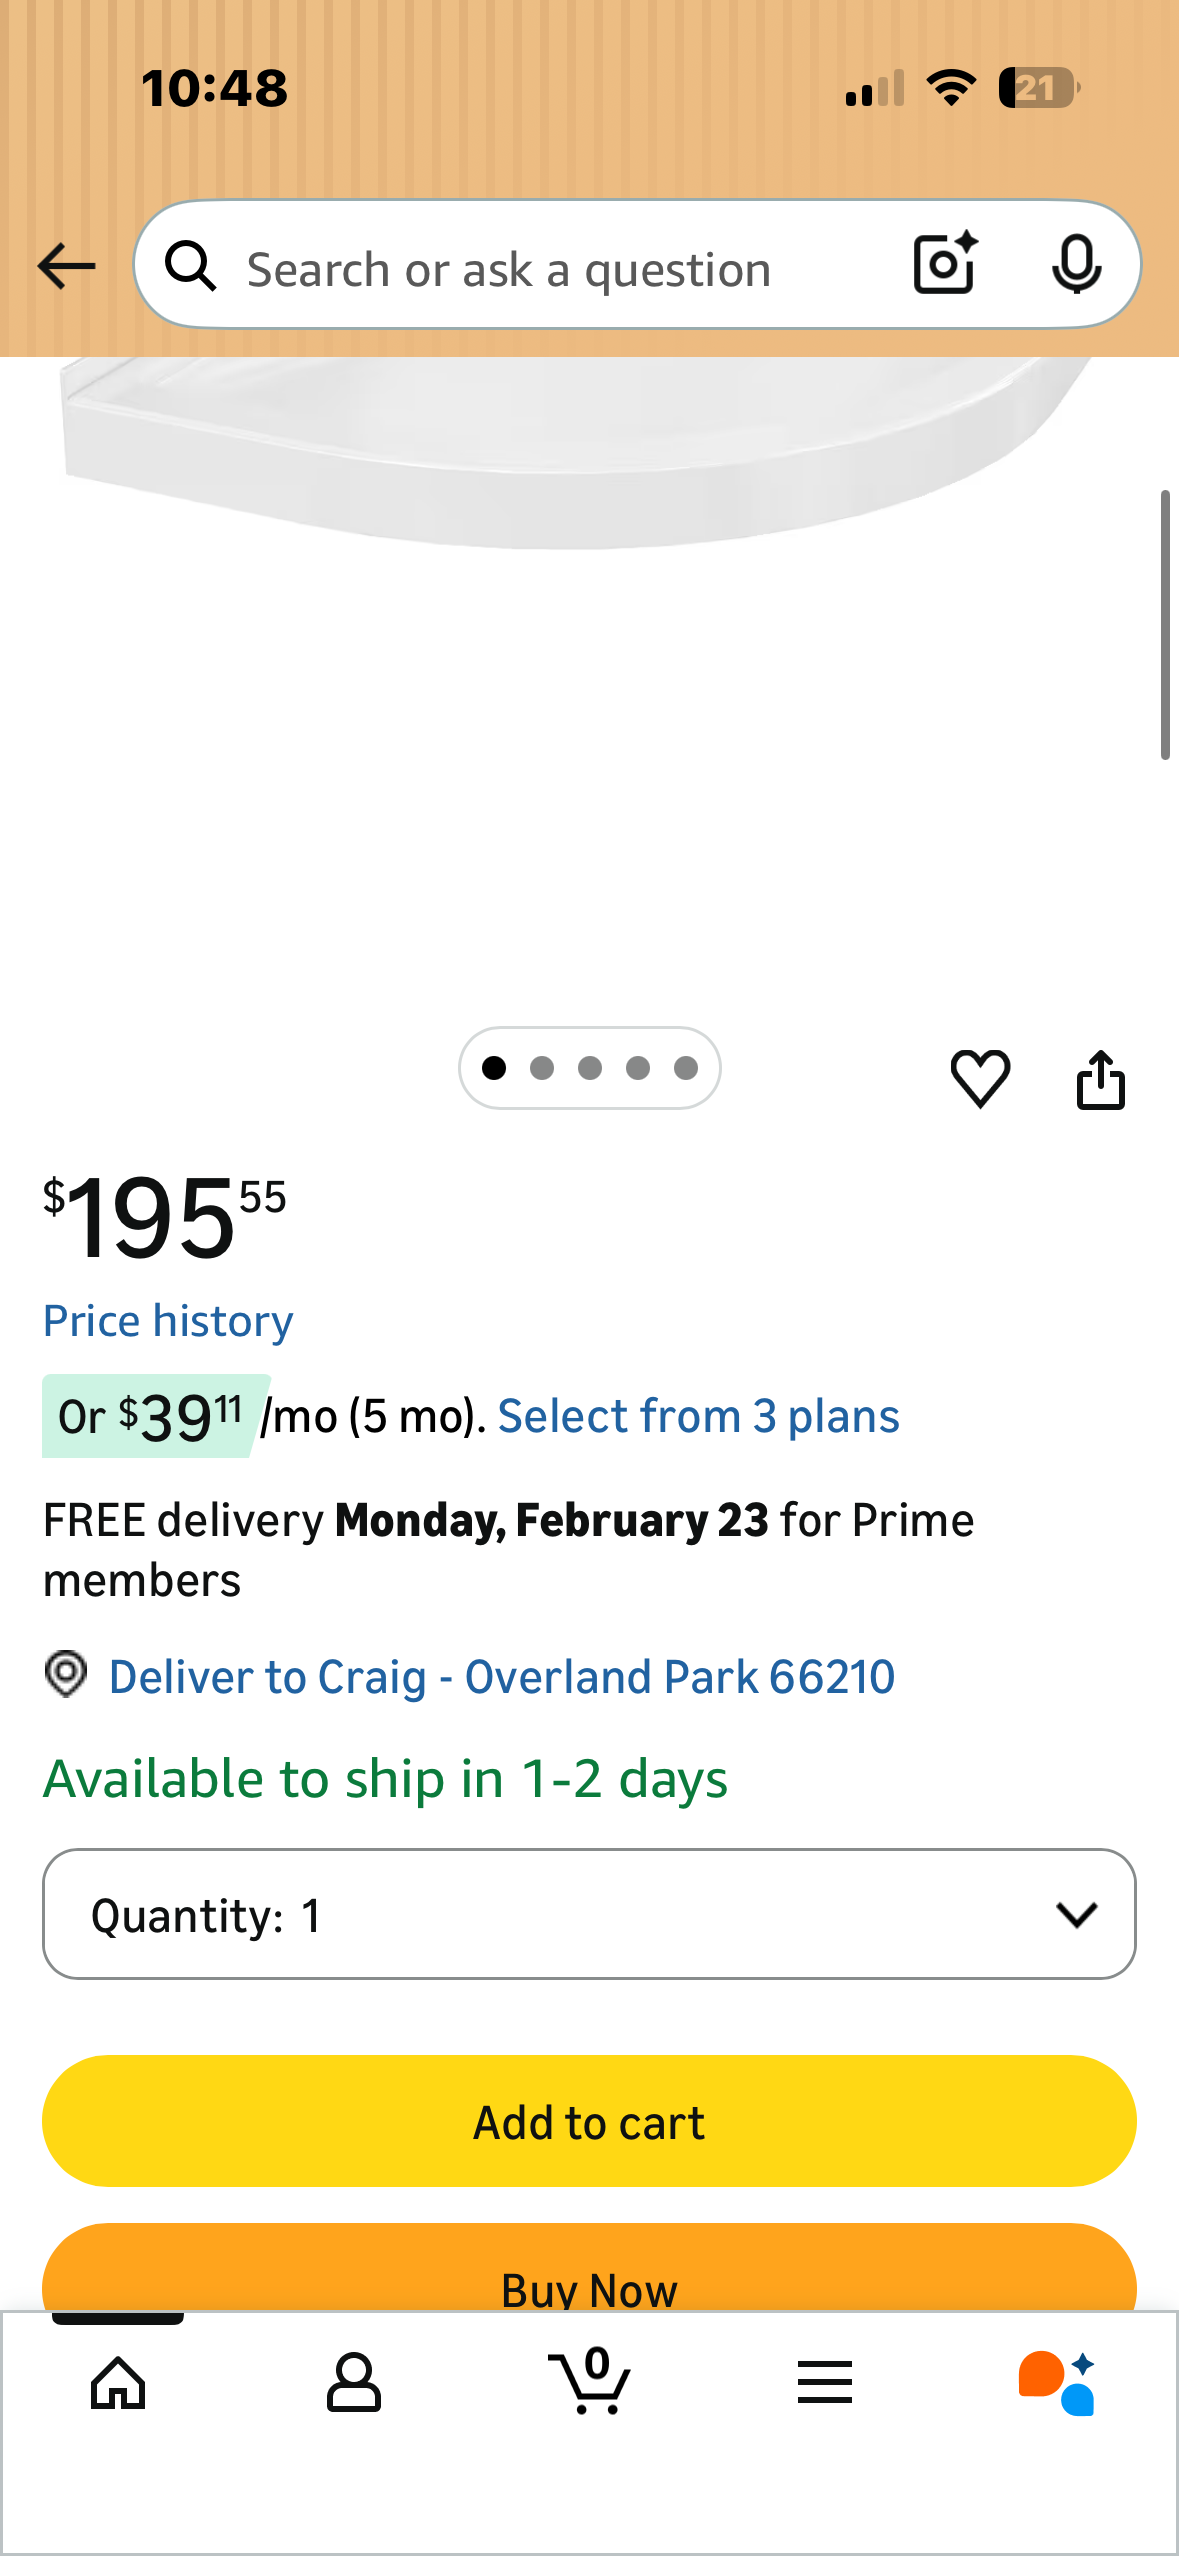The height and width of the screenshot is (2556, 1179).
Task: Open the camera lens search icon
Action: coord(944,264)
